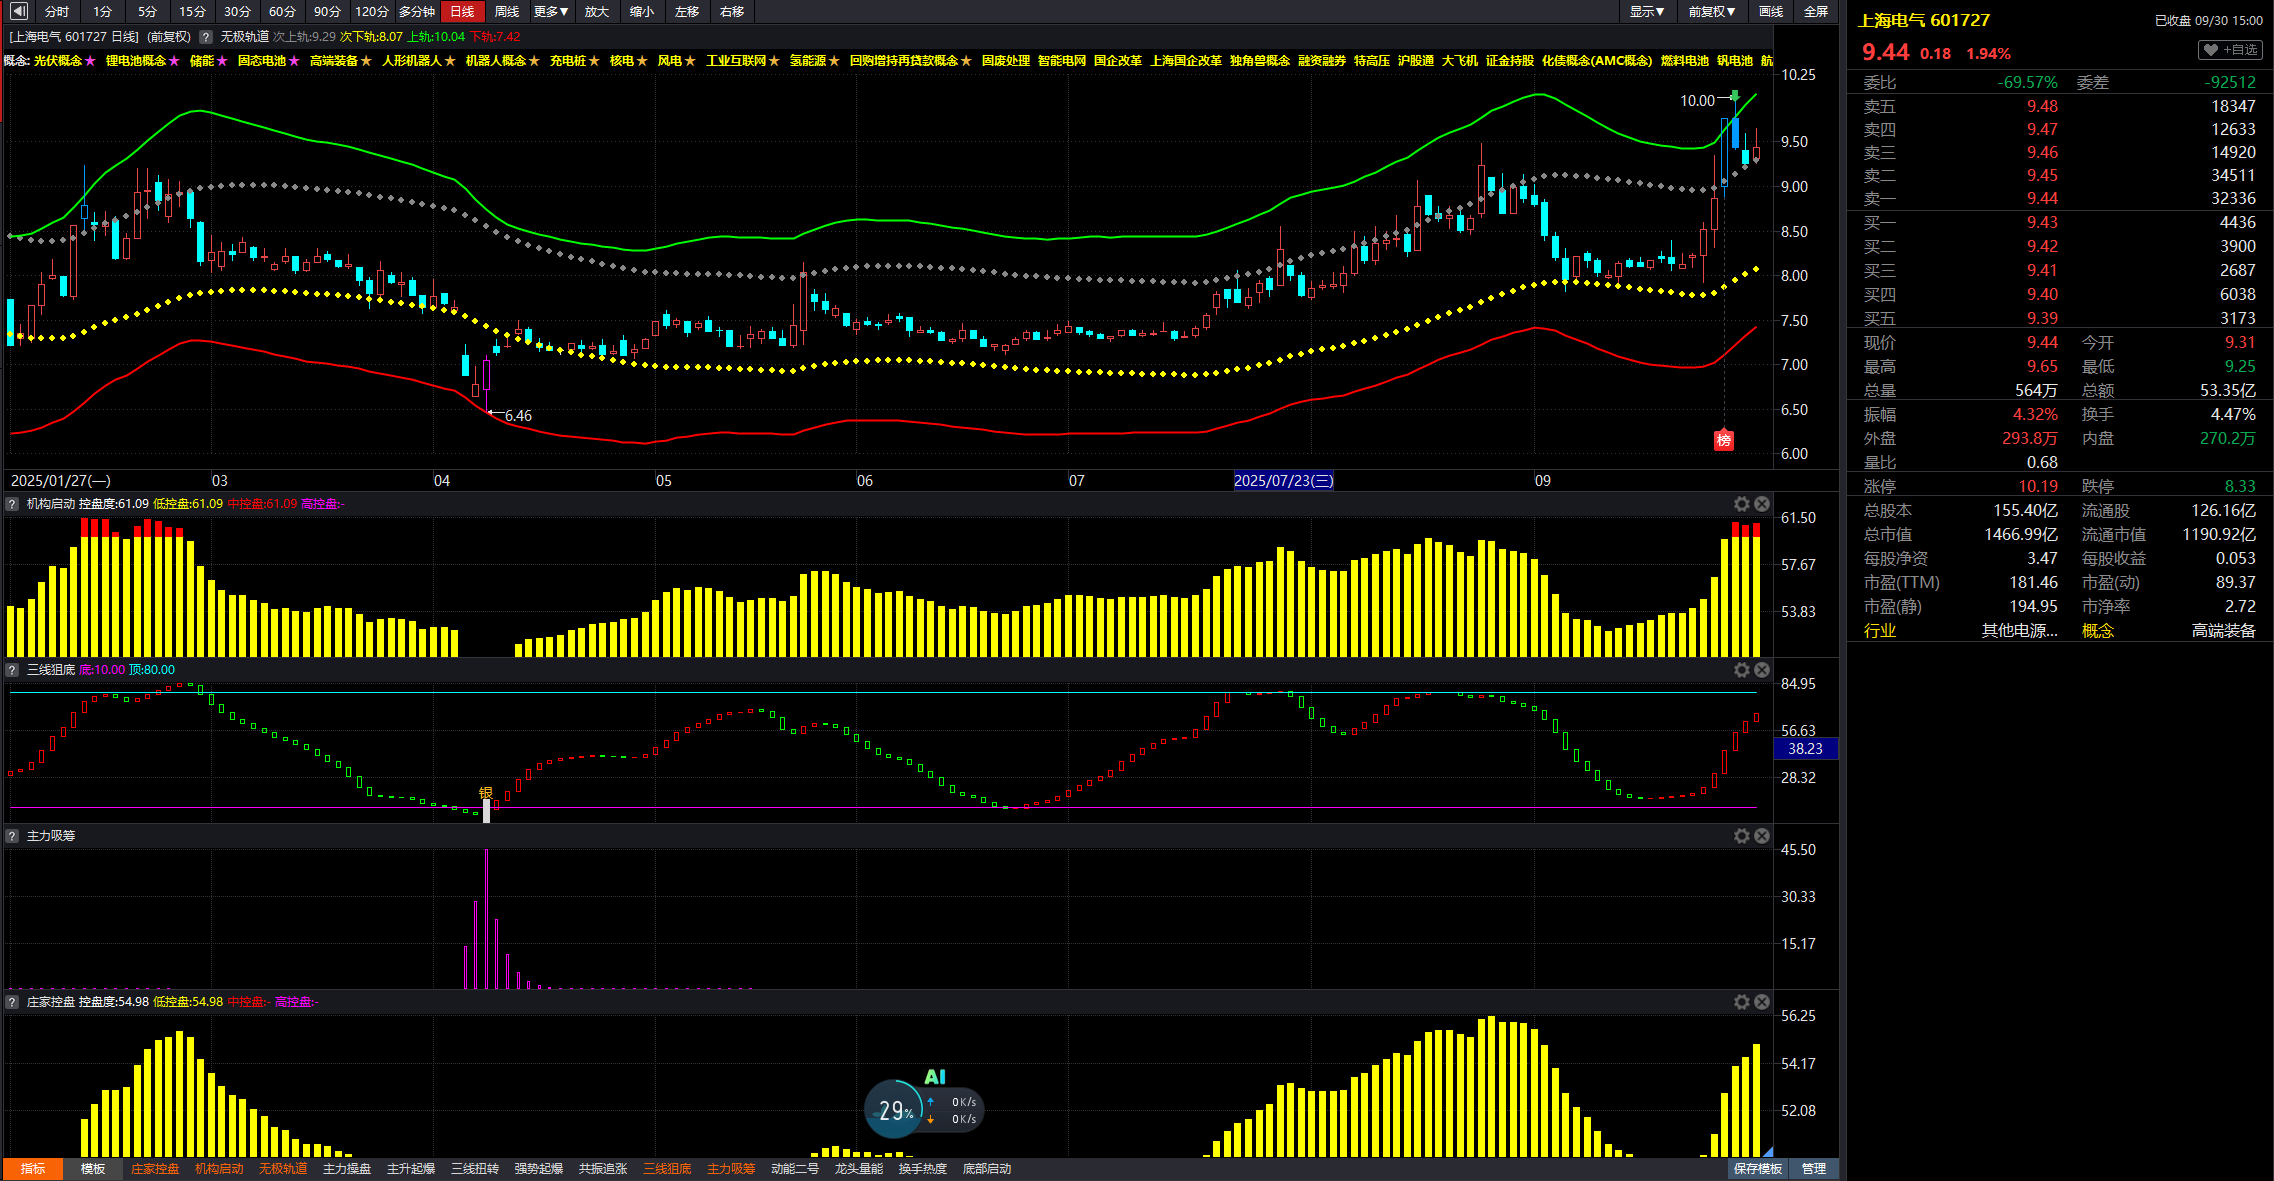
Task: Open the 前复权 adjustment dropdown
Action: (1712, 11)
